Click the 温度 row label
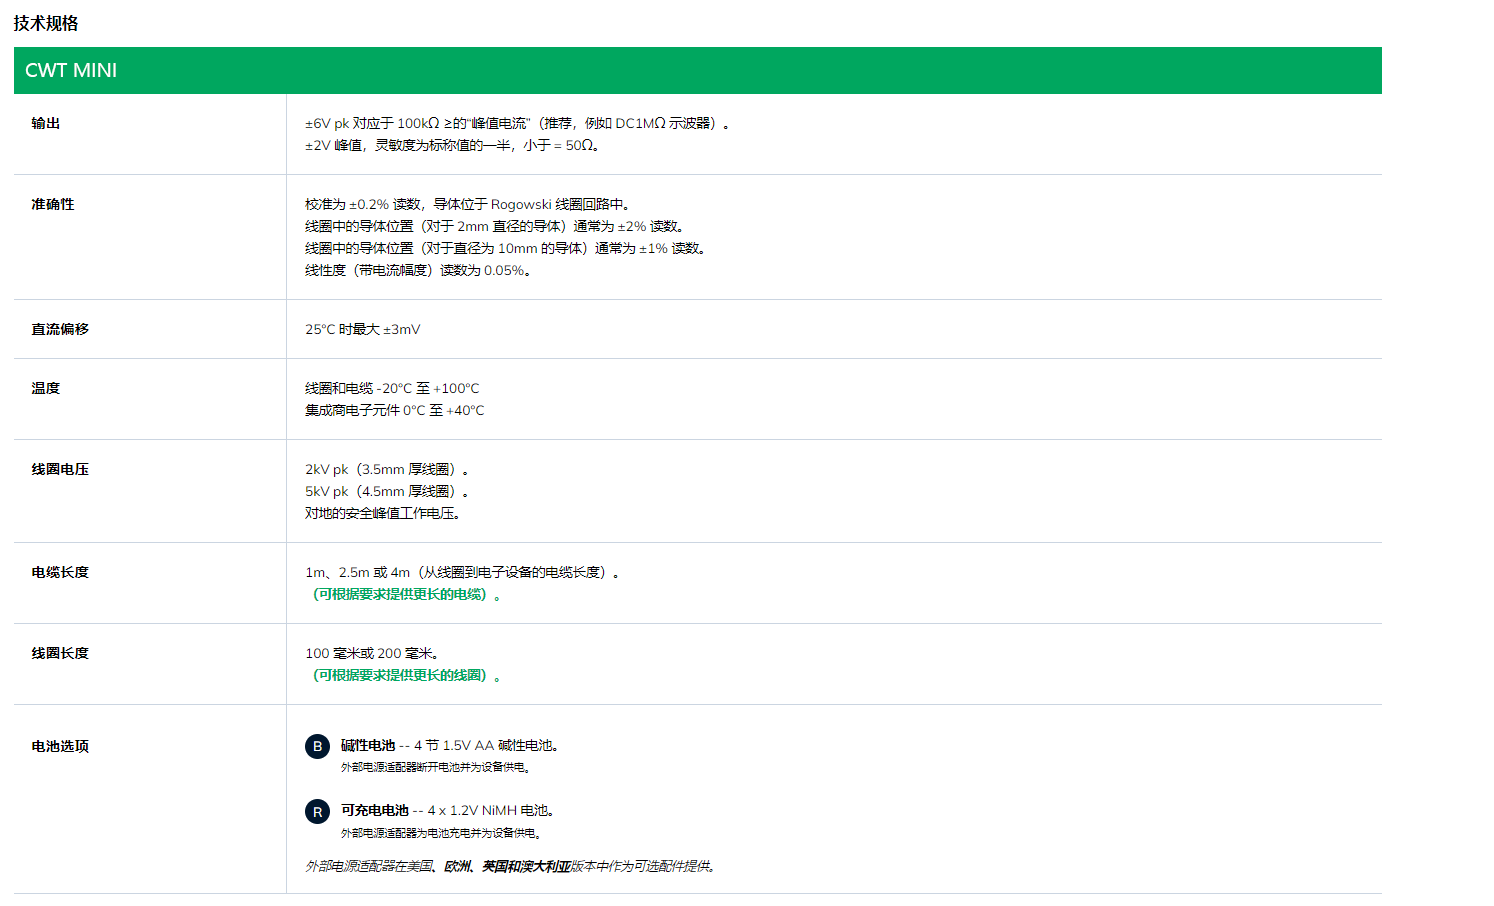This screenshot has width=1494, height=906. (x=46, y=388)
